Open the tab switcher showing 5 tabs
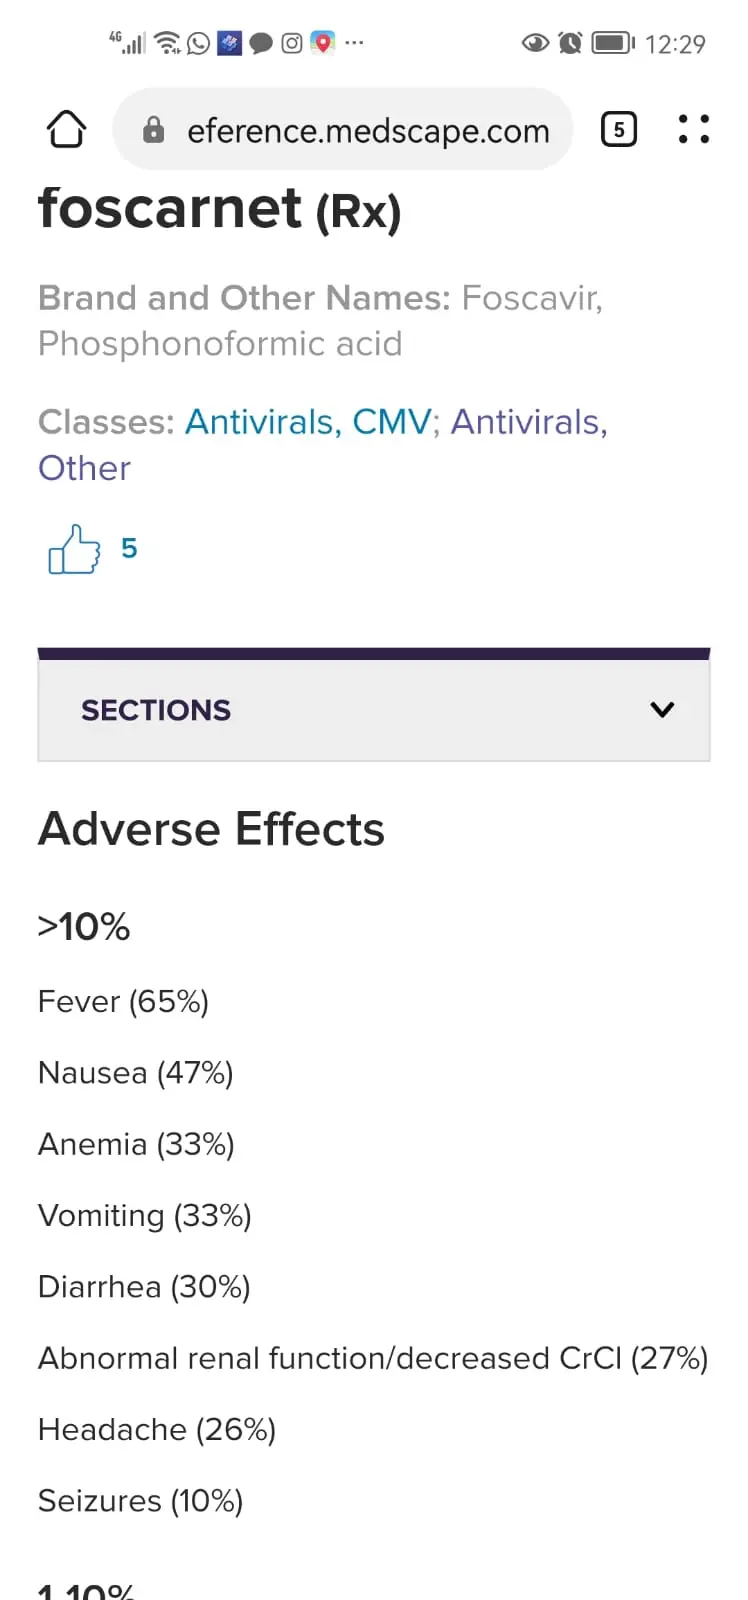This screenshot has width=748, height=1600. (618, 129)
